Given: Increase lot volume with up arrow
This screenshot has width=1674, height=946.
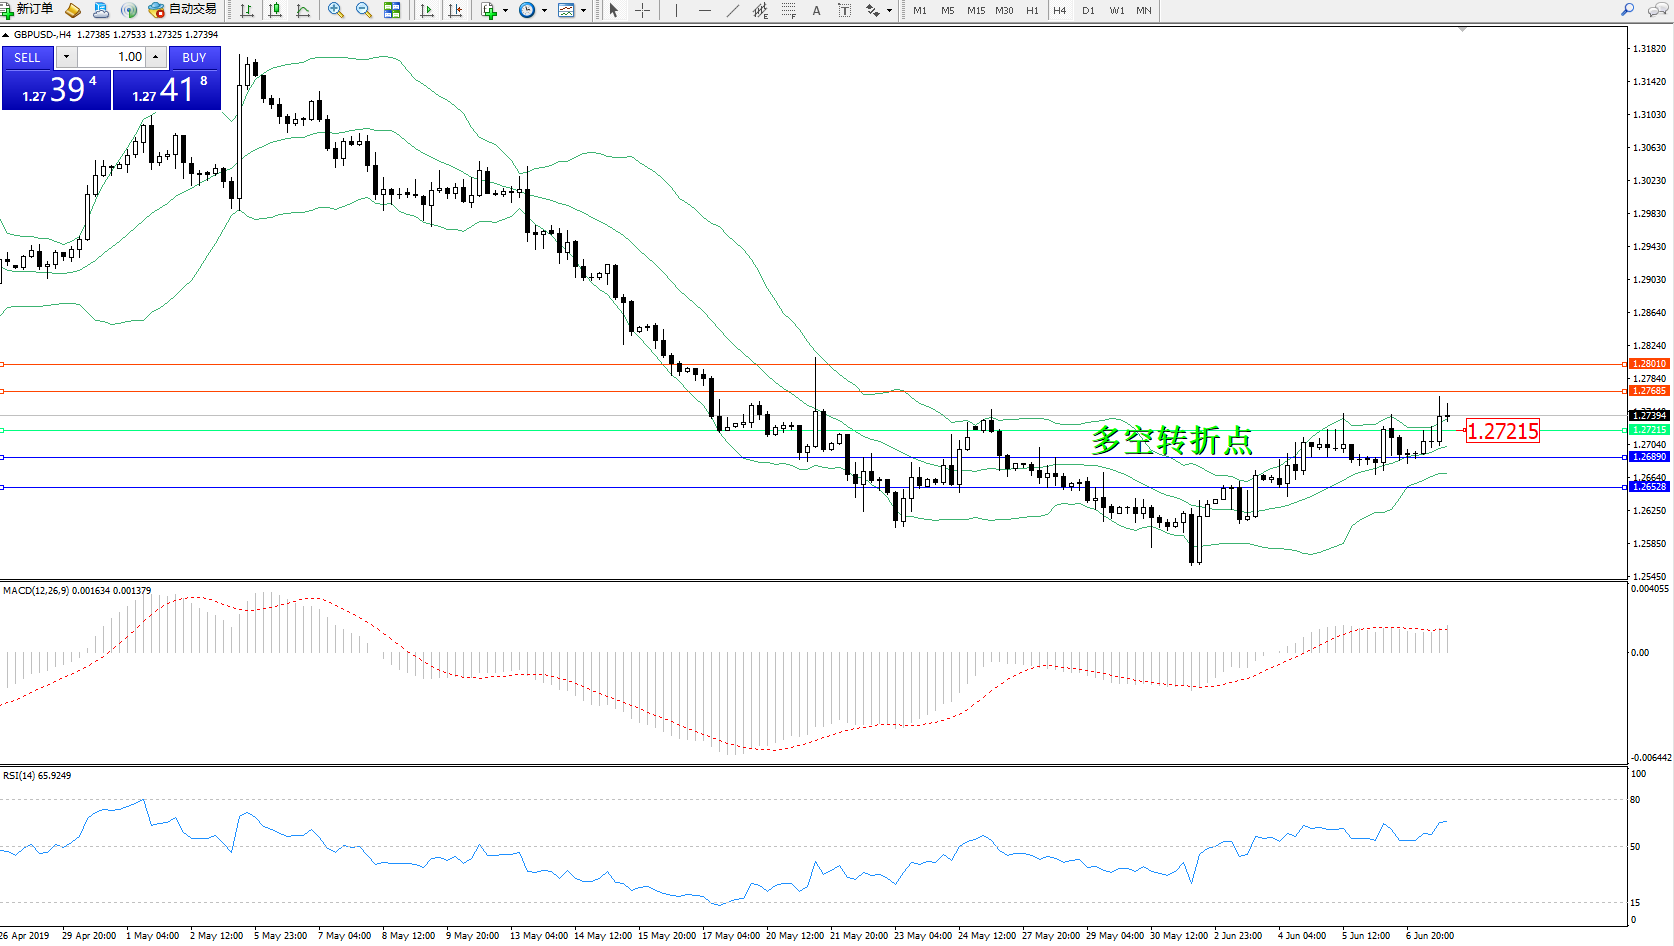Looking at the screenshot, I should pyautogui.click(x=156, y=57).
